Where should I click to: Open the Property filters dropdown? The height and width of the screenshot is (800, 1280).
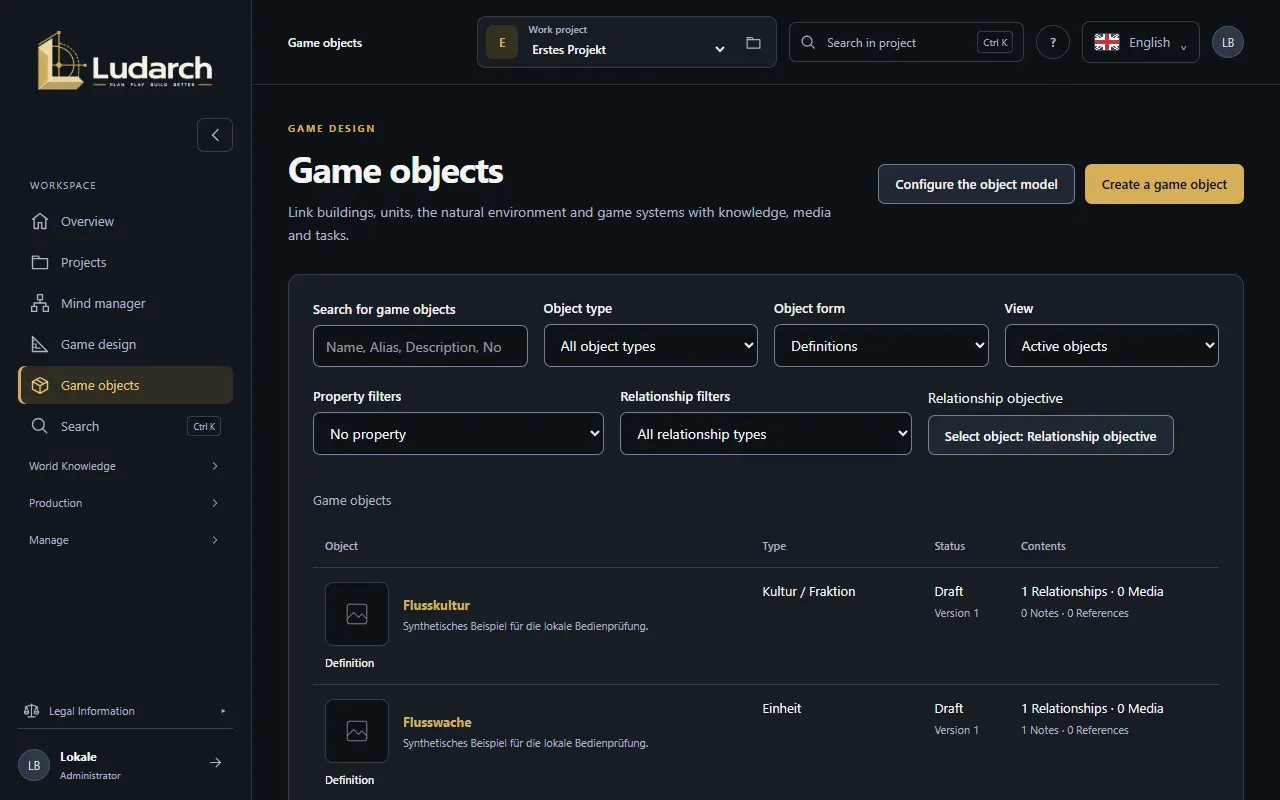tap(458, 434)
